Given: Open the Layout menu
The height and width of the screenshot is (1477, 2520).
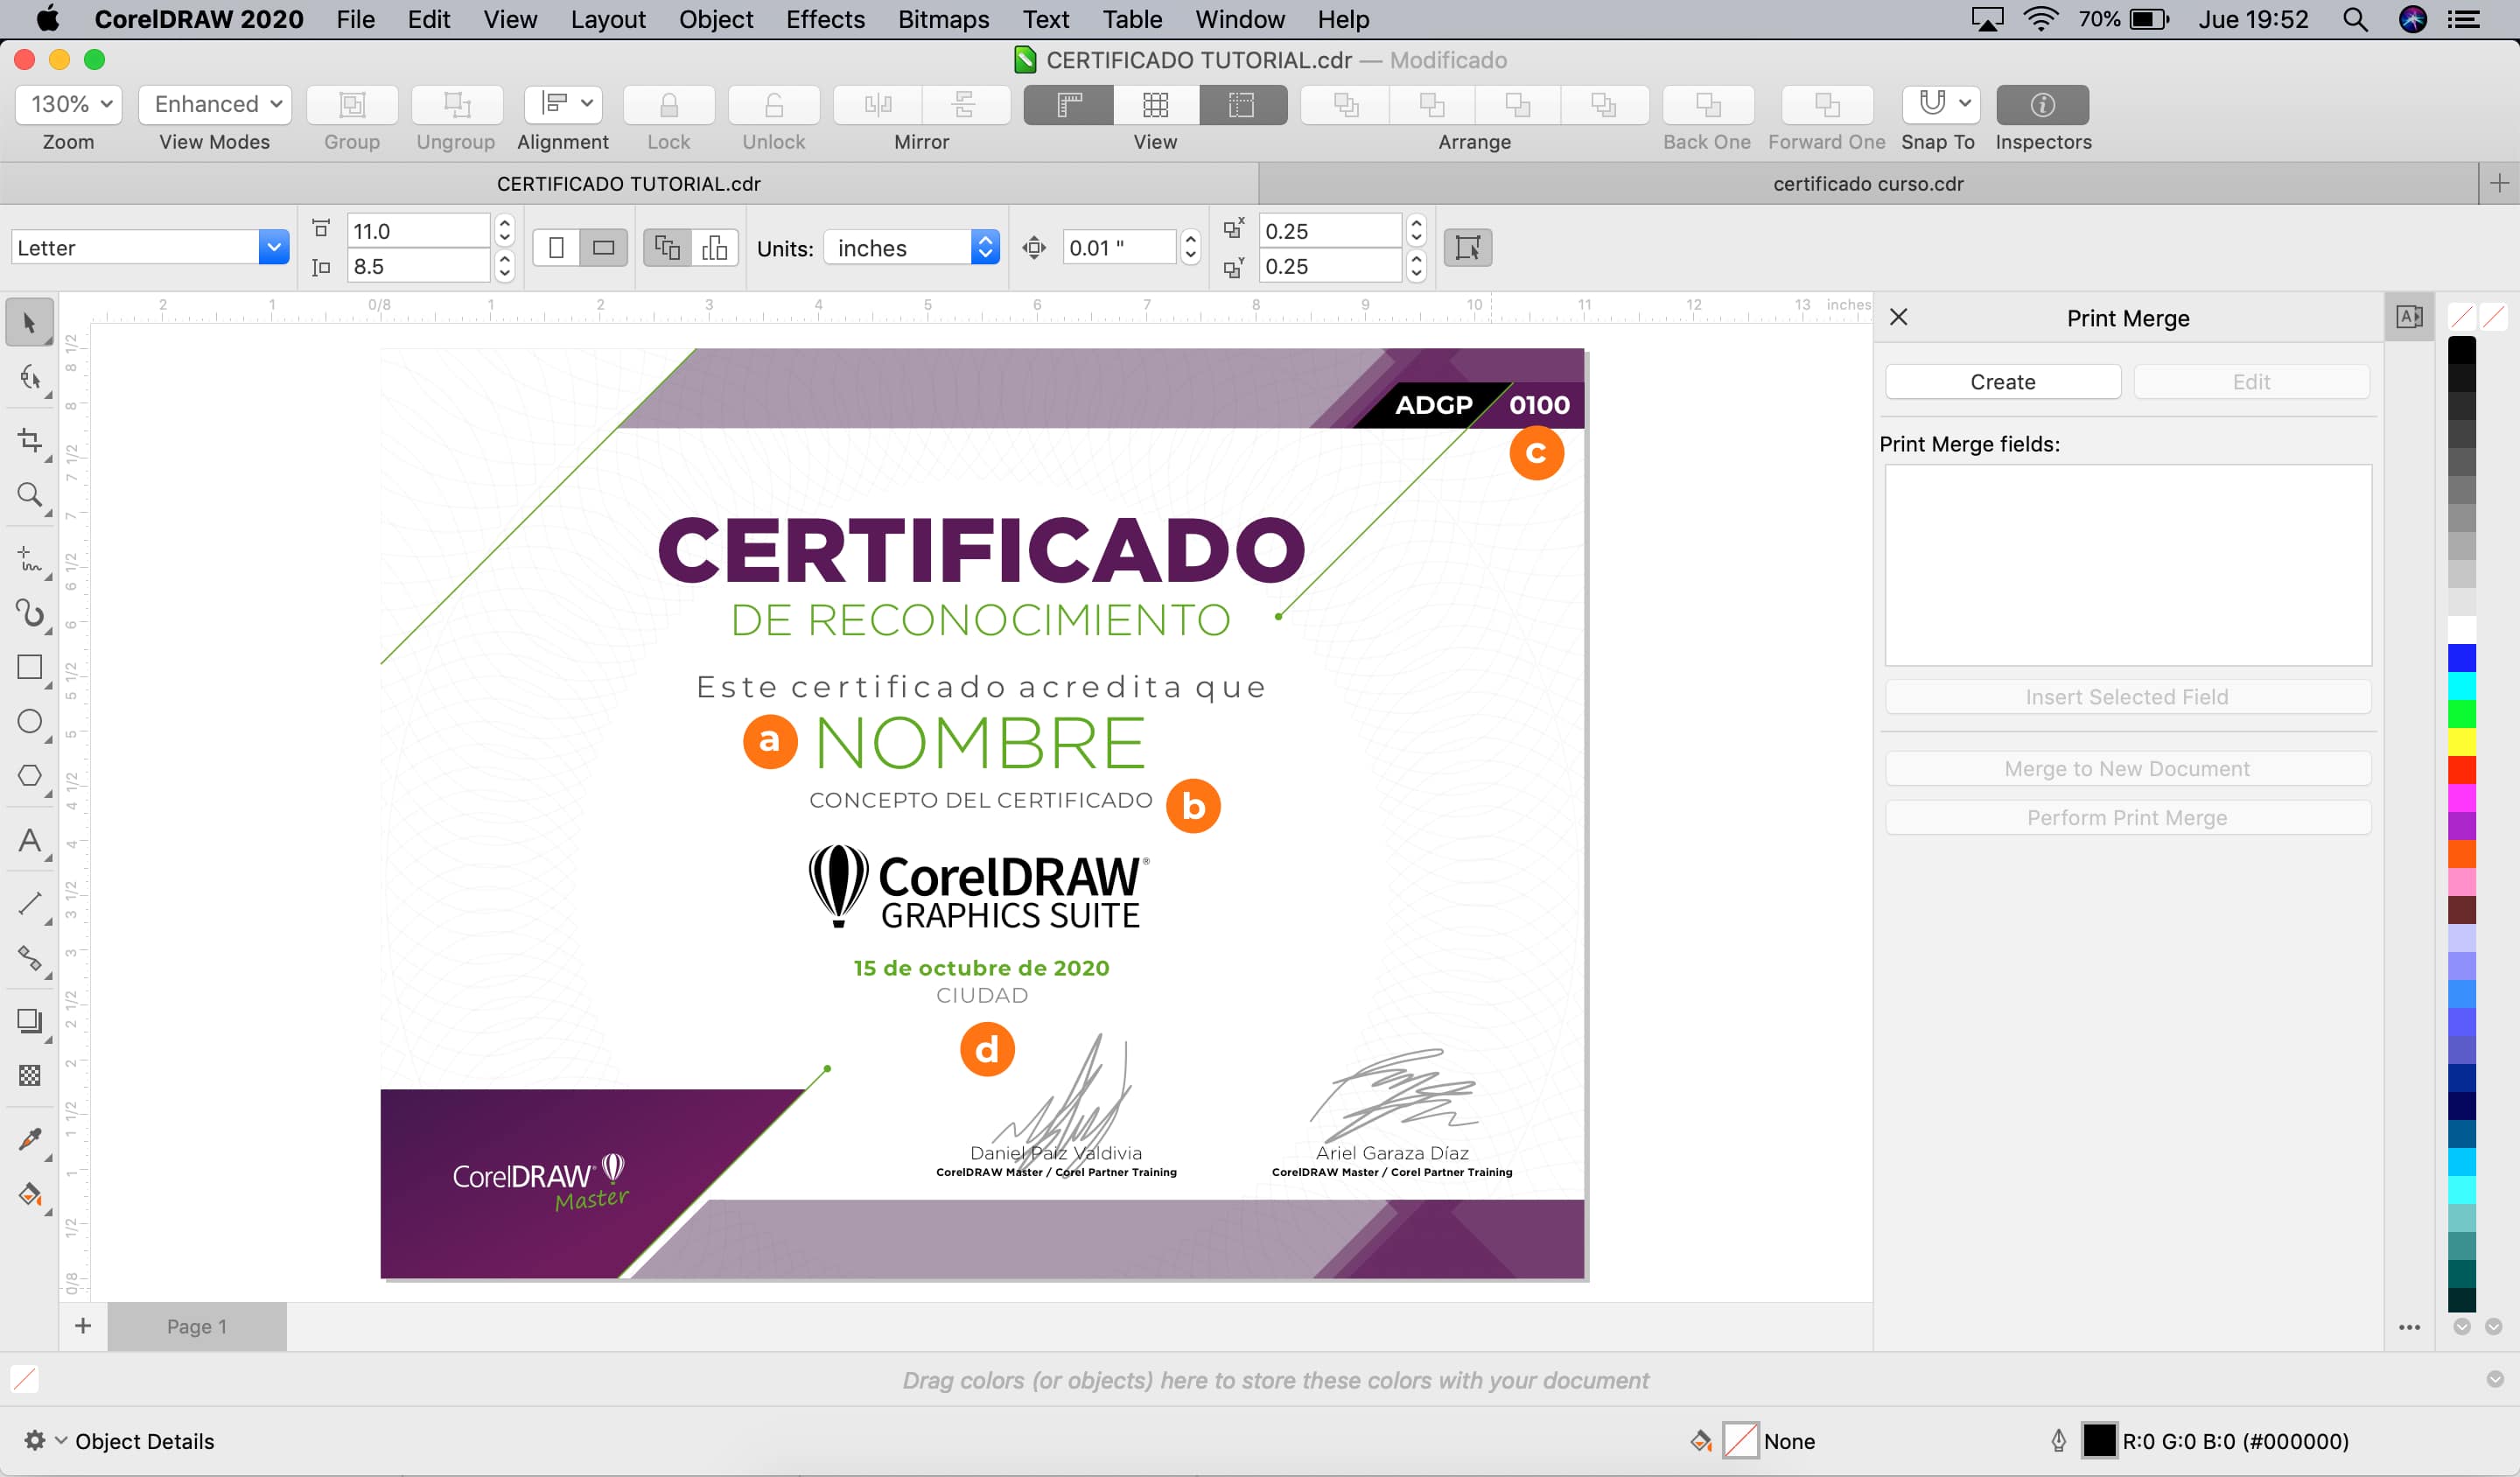Looking at the screenshot, I should [x=608, y=19].
